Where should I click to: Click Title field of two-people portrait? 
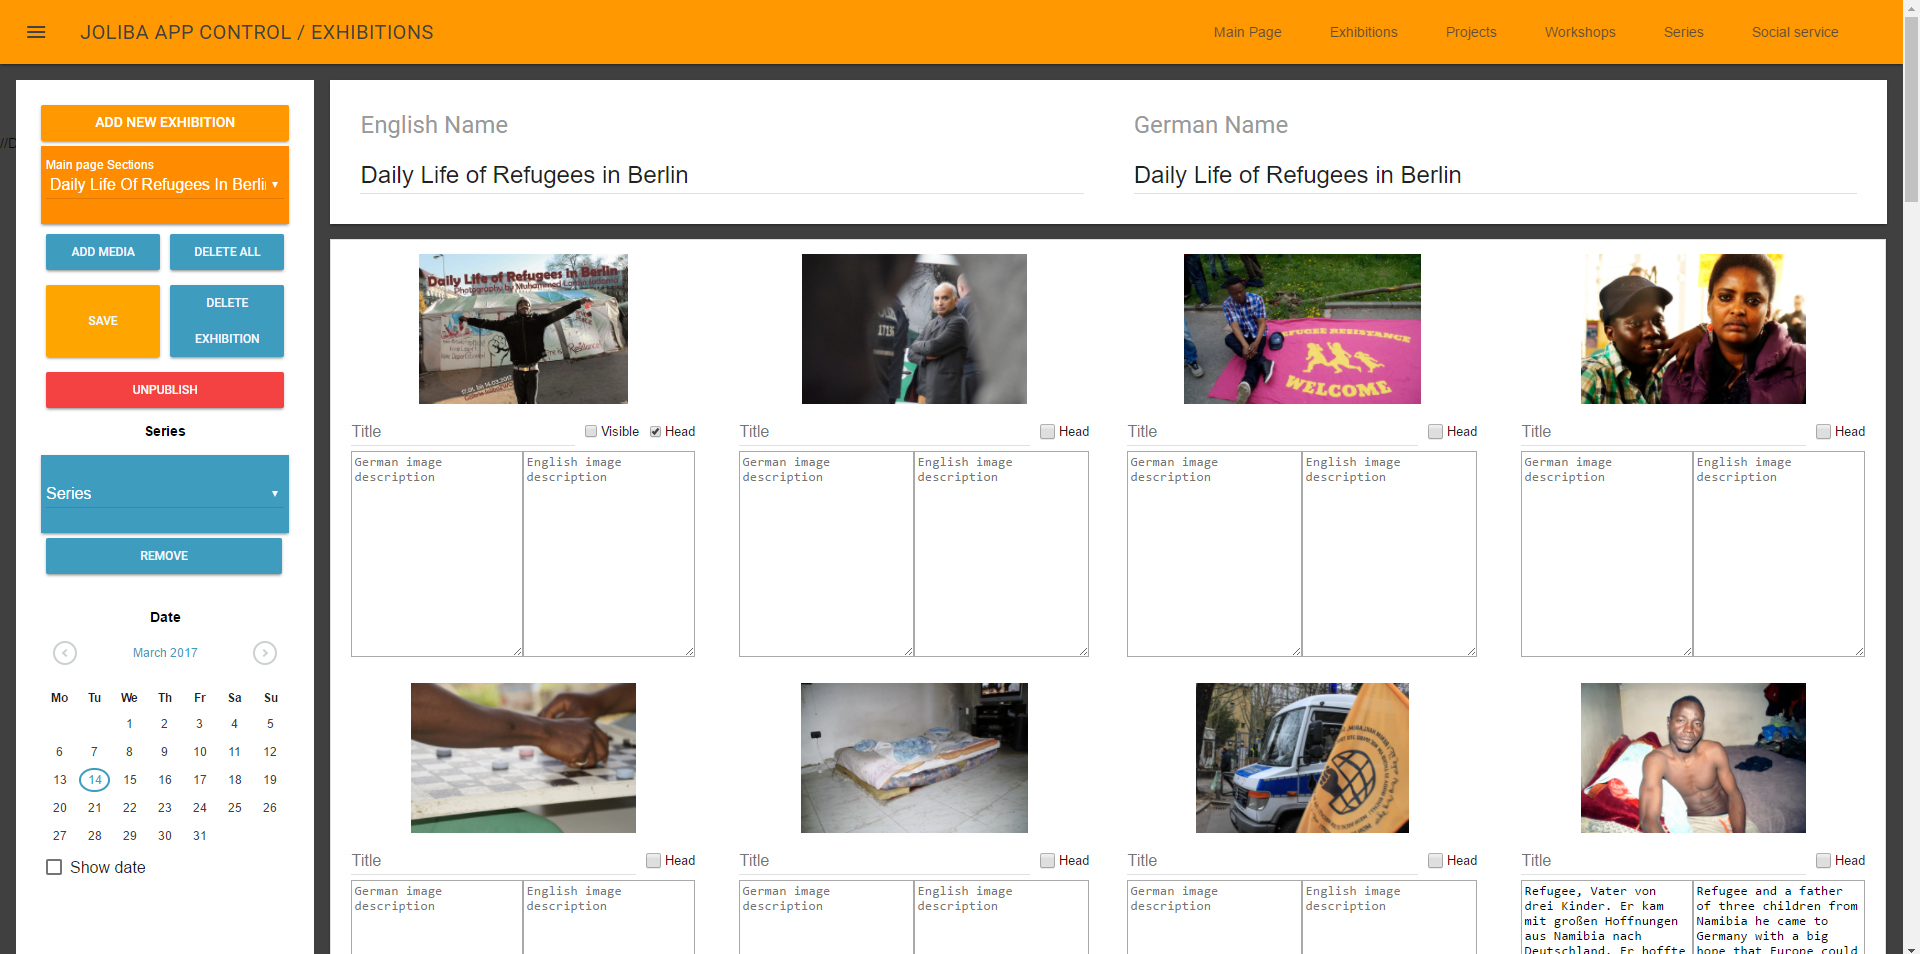1664,432
